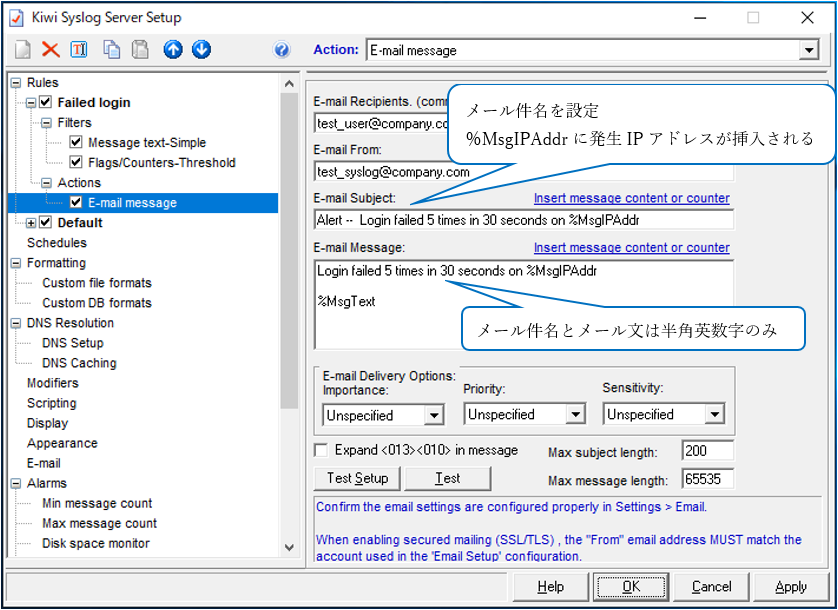Open the blue Help question-mark icon
This screenshot has width=838, height=610.
click(x=282, y=50)
